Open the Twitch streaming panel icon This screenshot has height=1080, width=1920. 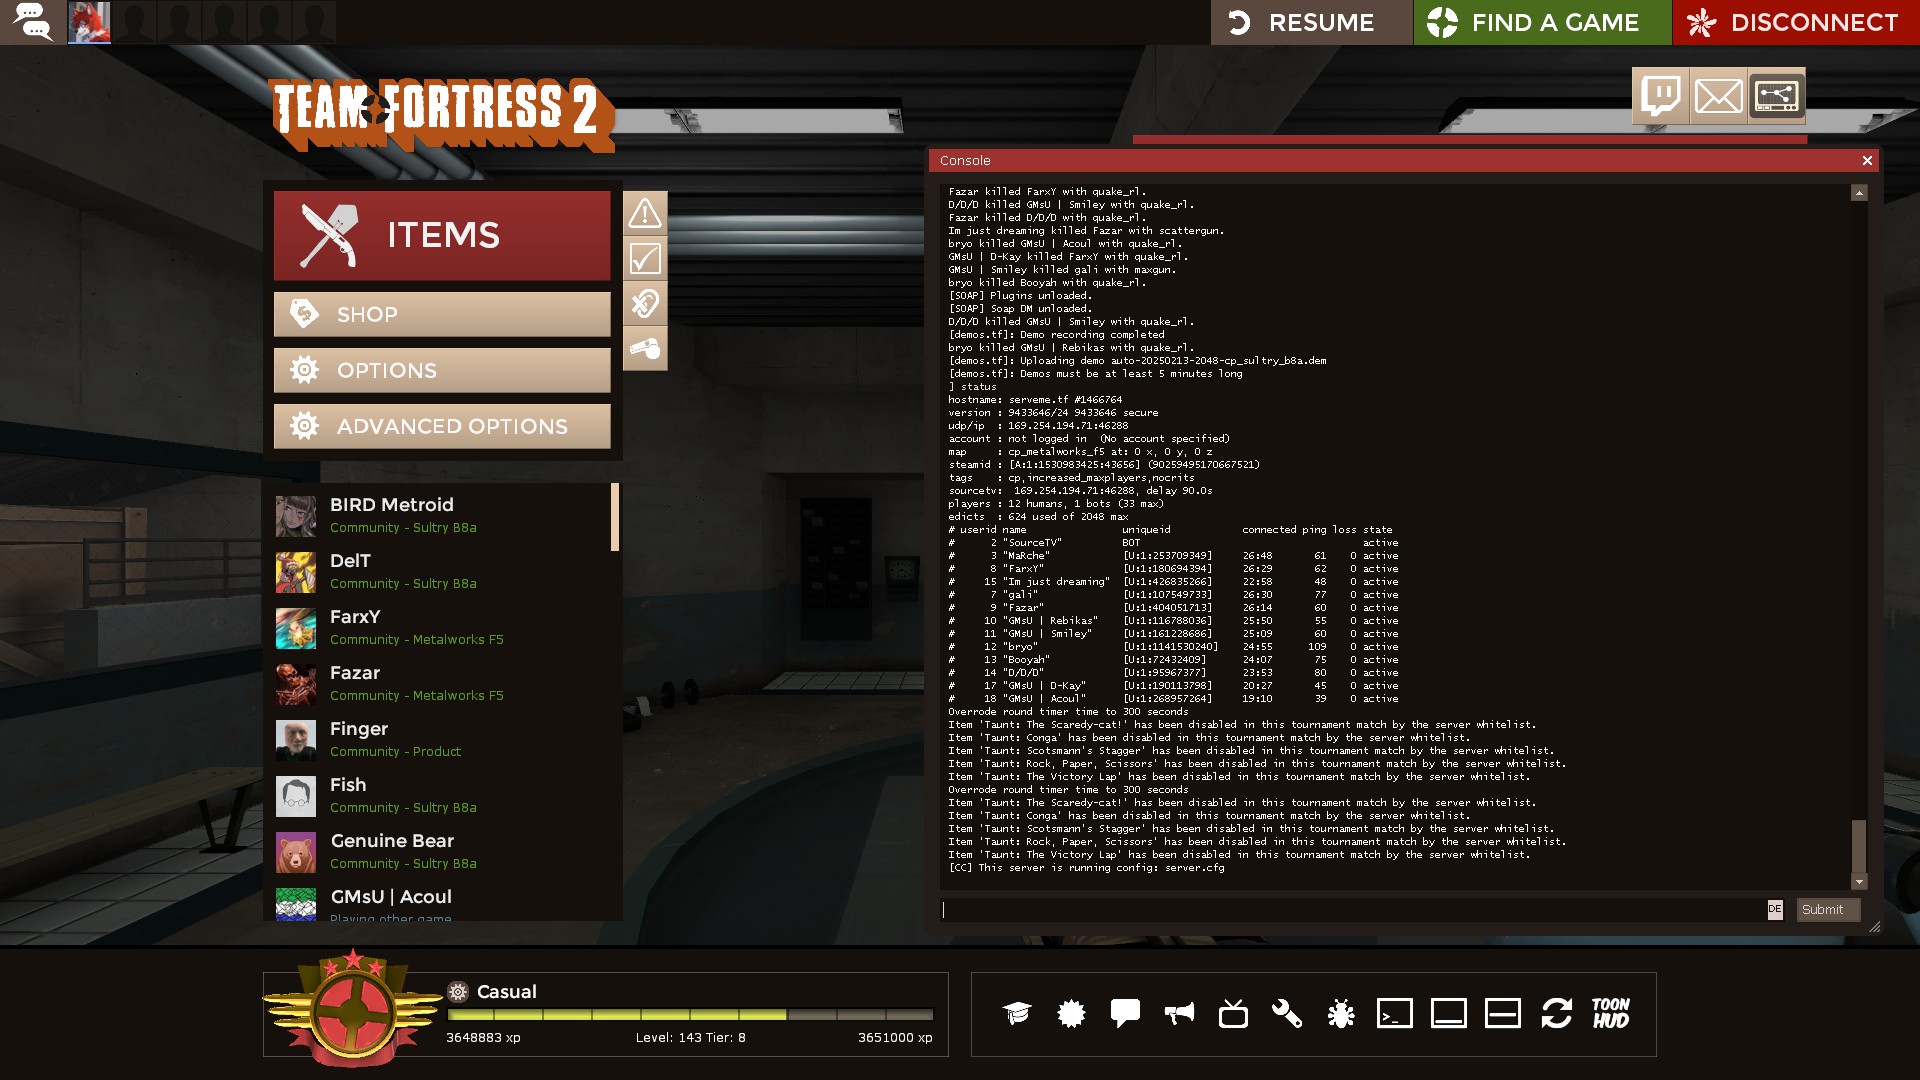[x=1660, y=96]
